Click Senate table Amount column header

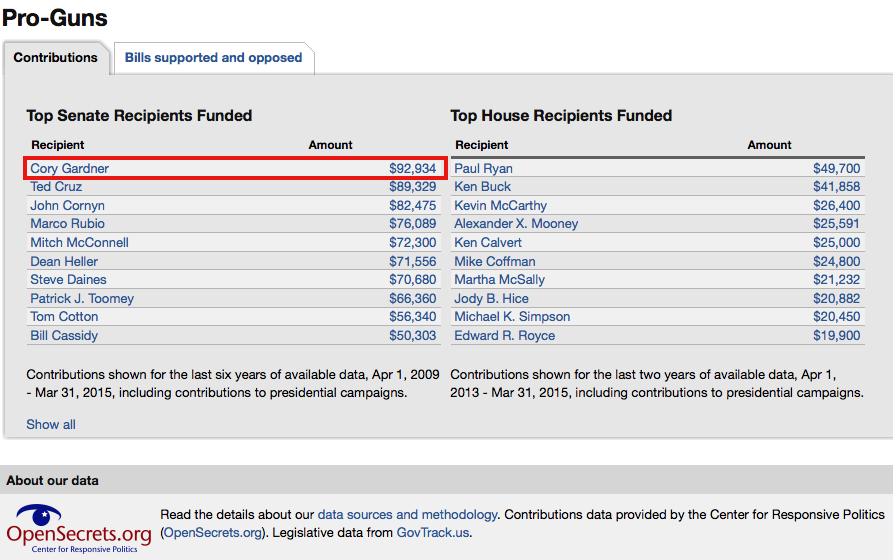[330, 145]
